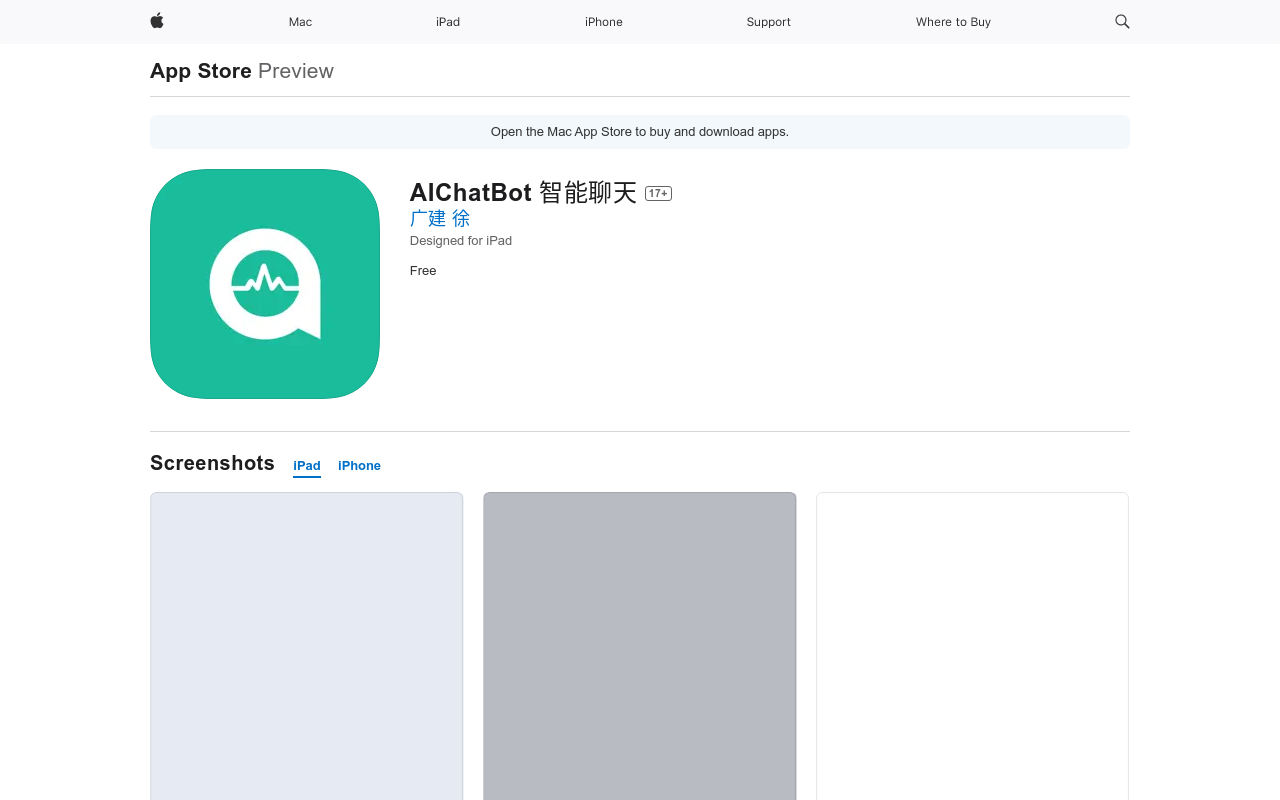Open the second gray screenshot thumbnail
Viewport: 1280px width, 800px height.
(640, 646)
